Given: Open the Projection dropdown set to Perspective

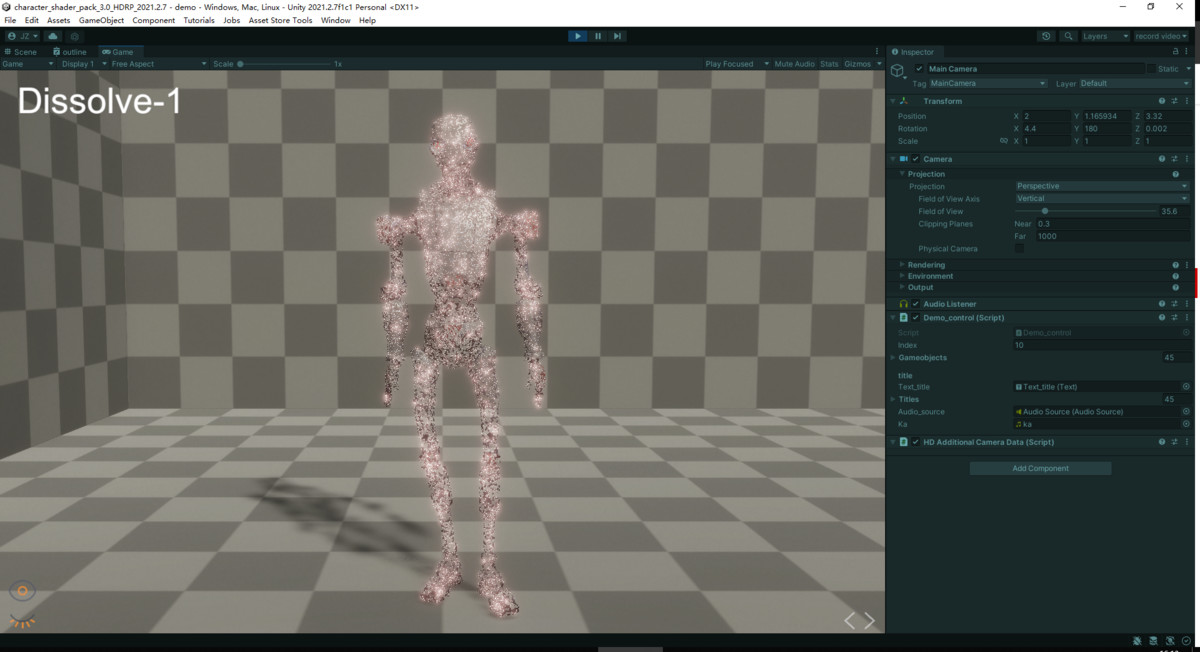Looking at the screenshot, I should (1100, 185).
